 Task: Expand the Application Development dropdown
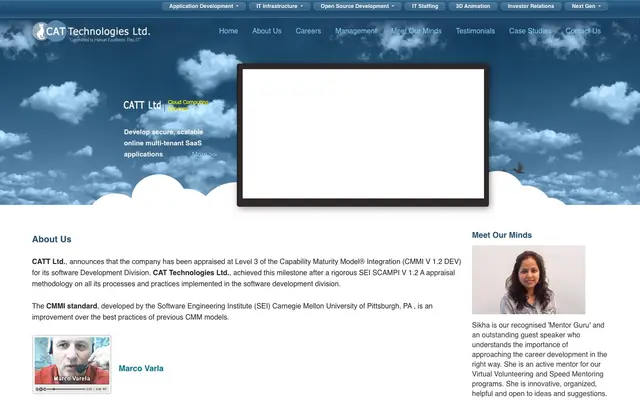[x=204, y=6]
